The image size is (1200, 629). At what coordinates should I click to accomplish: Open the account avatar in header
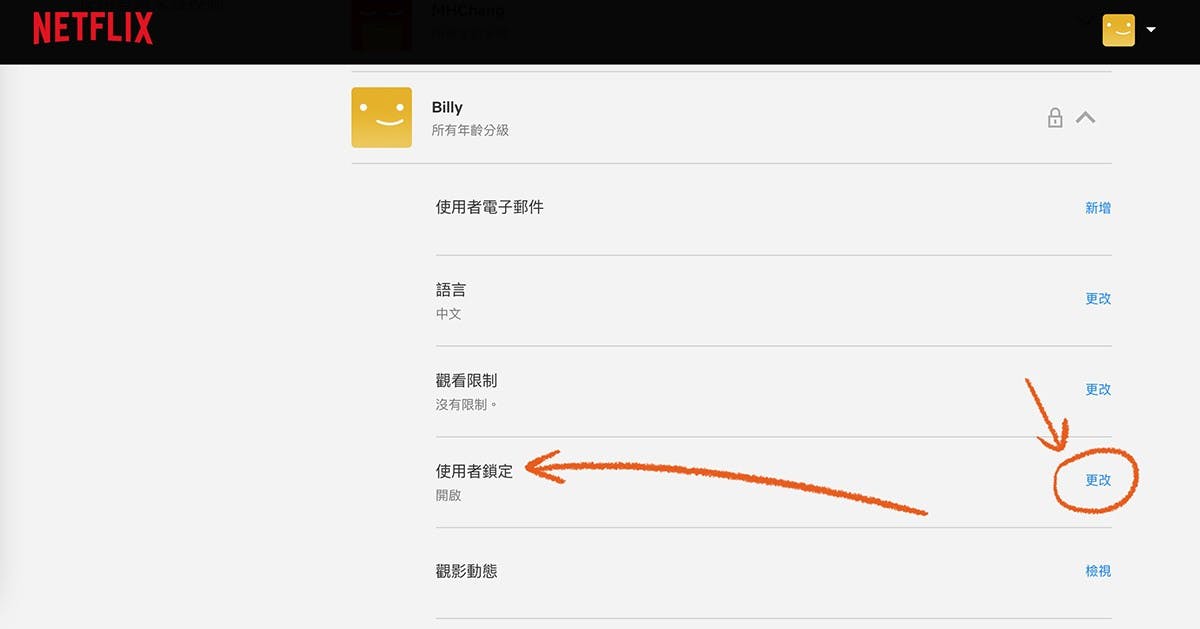point(1118,30)
